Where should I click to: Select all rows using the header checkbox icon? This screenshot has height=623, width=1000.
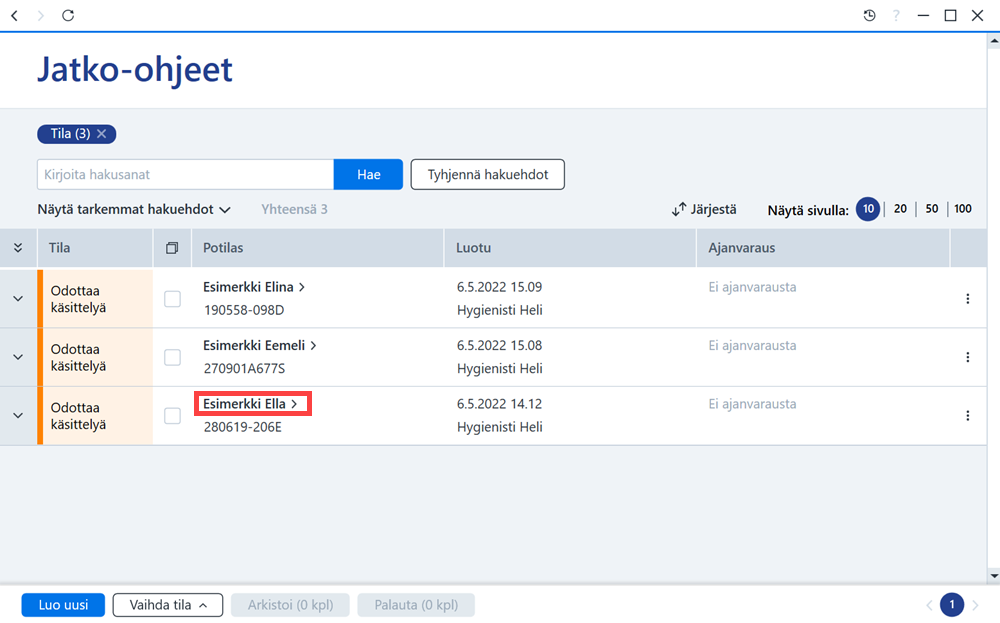[172, 248]
